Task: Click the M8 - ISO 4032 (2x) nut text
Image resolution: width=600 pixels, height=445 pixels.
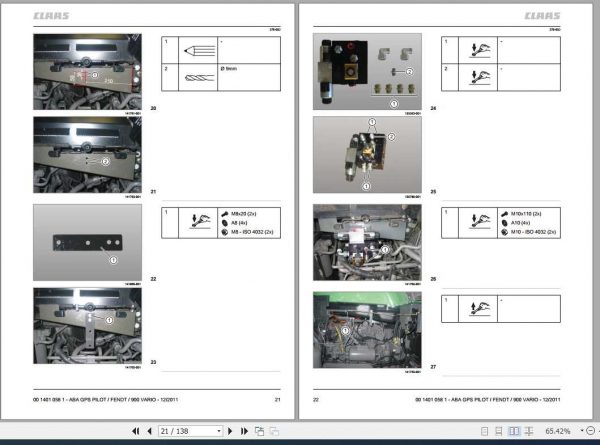Action: [252, 232]
